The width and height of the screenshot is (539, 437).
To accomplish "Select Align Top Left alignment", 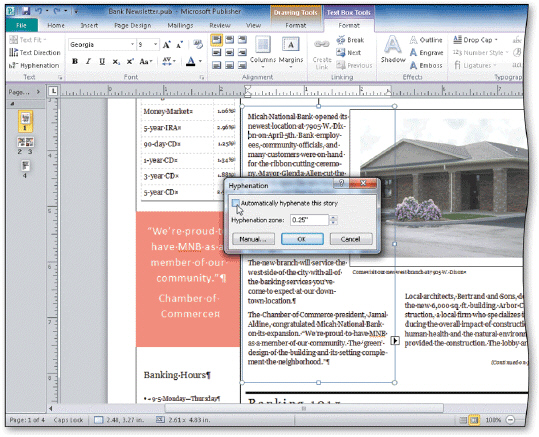I will (216, 40).
